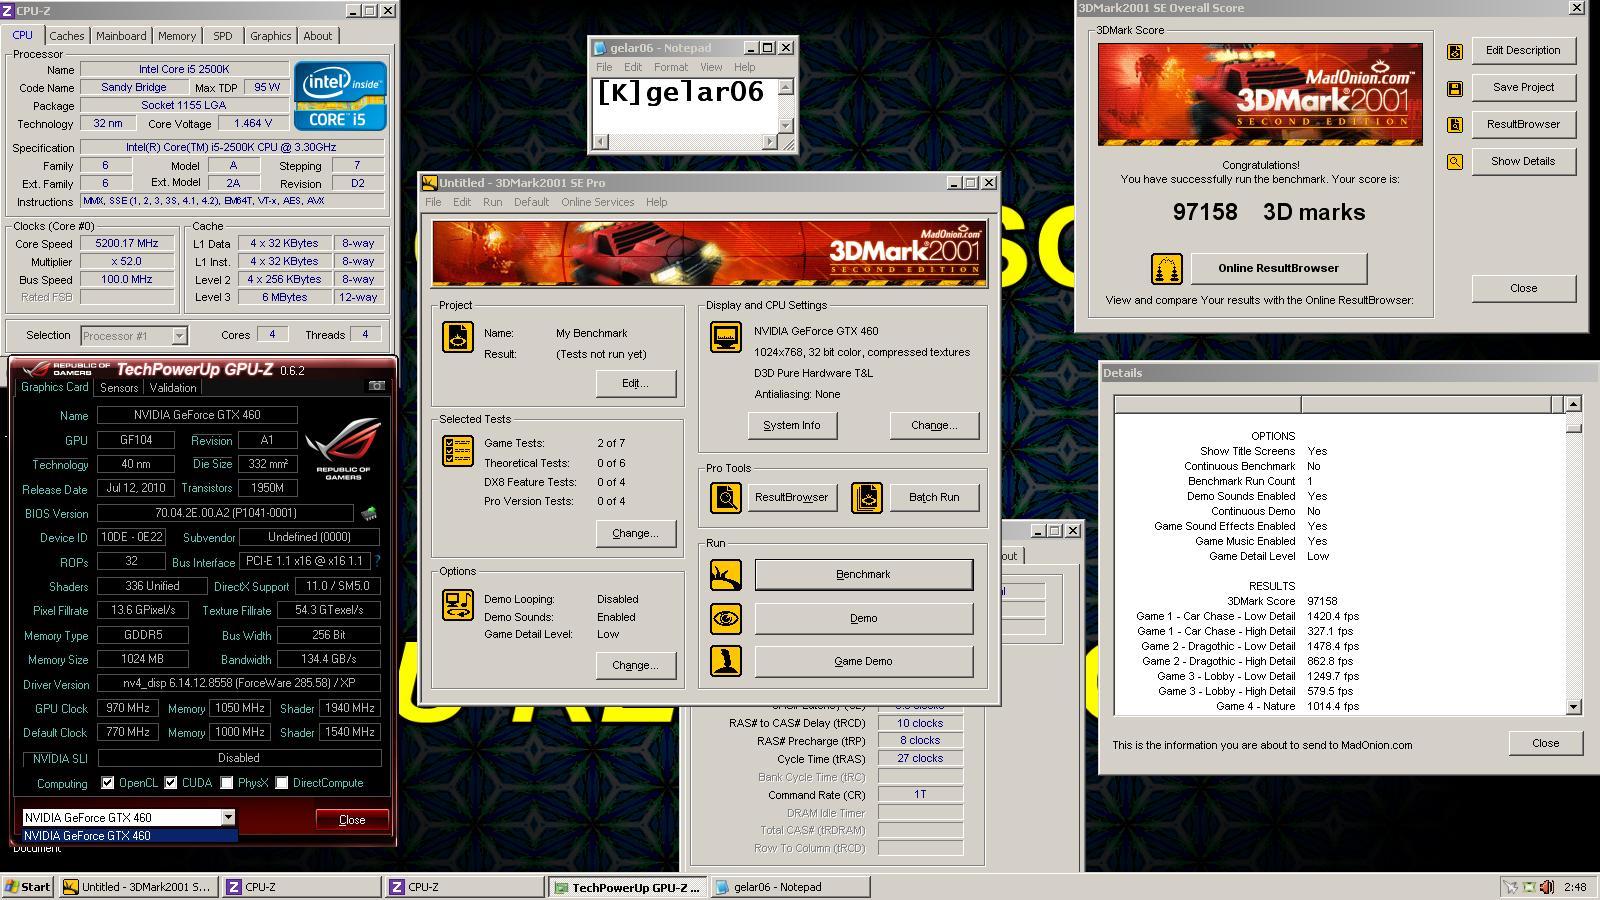The image size is (1600, 900).
Task: Click the volume icon in system tray
Action: [1547, 887]
